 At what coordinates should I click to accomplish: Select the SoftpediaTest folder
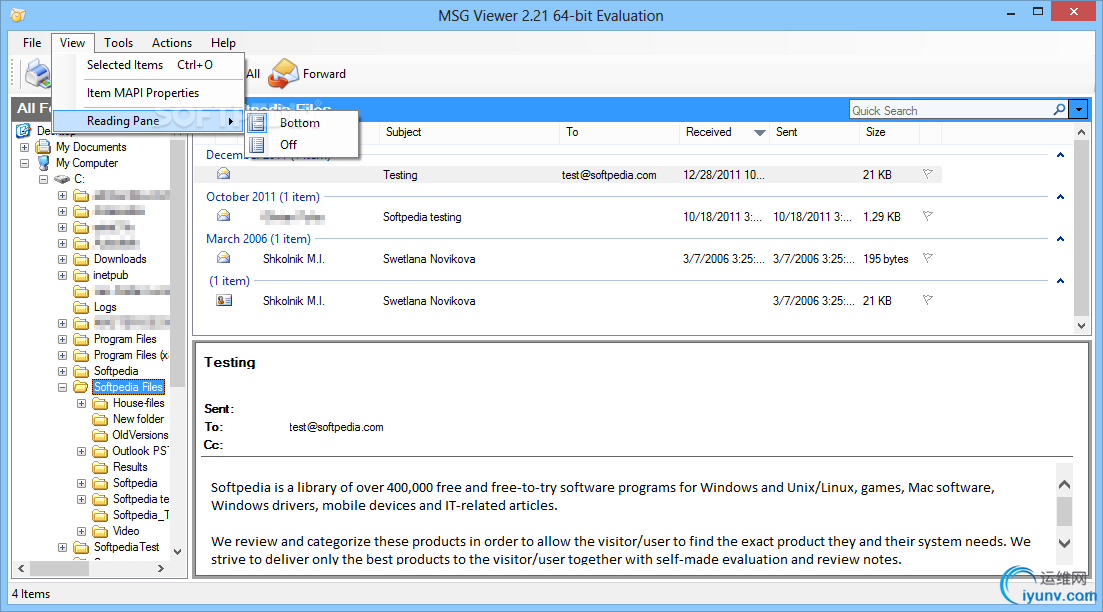coord(127,547)
